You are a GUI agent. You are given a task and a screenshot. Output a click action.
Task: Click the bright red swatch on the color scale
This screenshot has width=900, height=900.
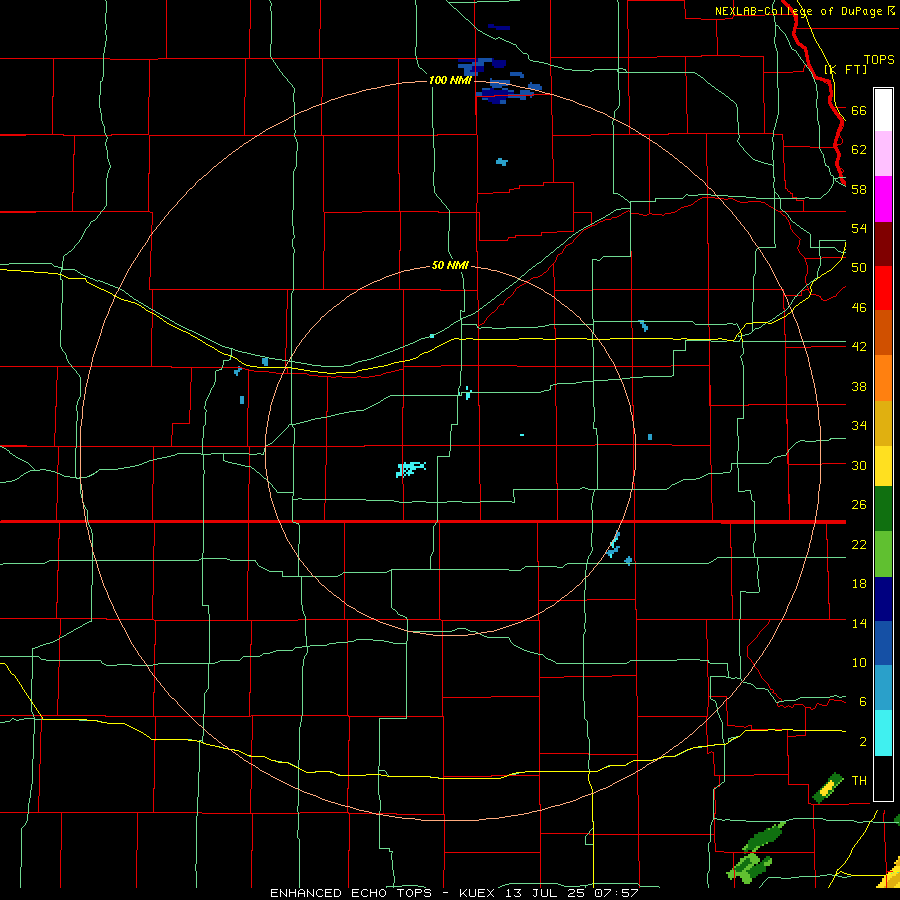pyautogui.click(x=883, y=288)
